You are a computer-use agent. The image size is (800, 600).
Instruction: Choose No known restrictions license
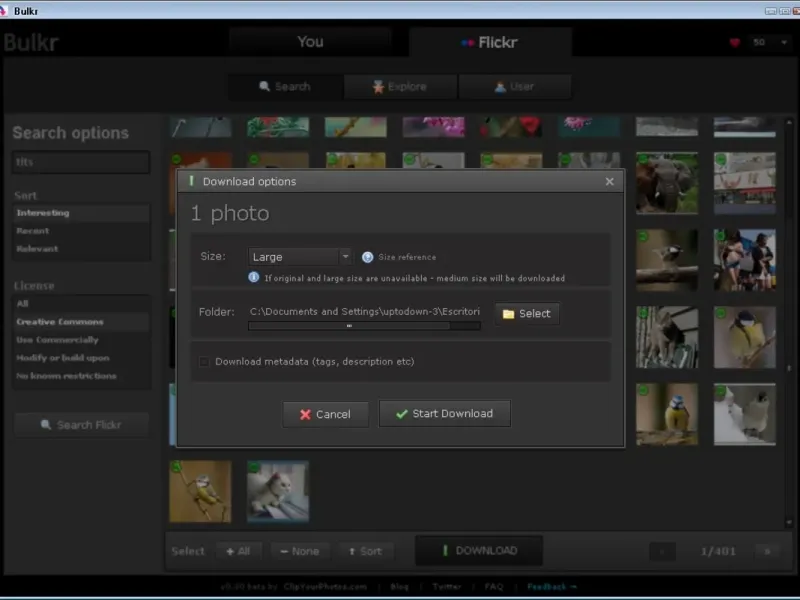click(81, 376)
